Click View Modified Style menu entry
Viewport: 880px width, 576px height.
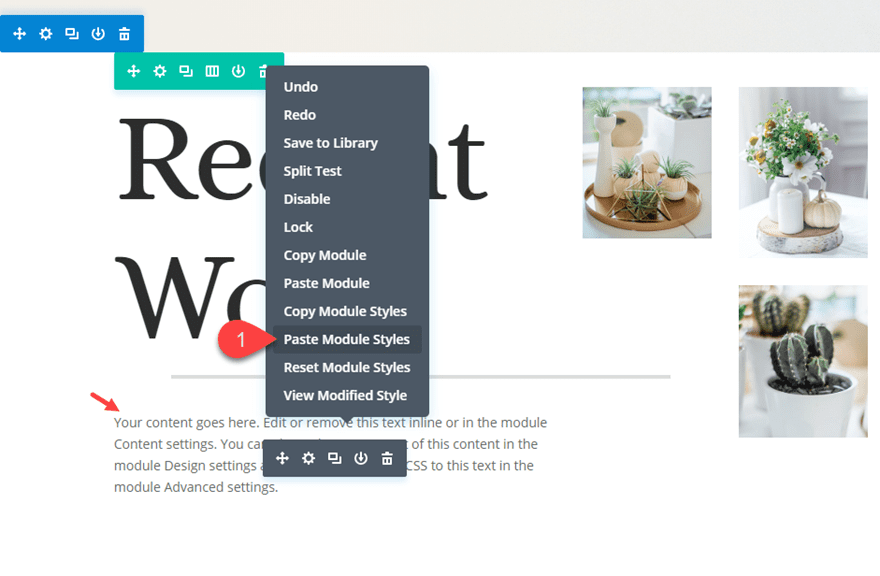tap(345, 395)
